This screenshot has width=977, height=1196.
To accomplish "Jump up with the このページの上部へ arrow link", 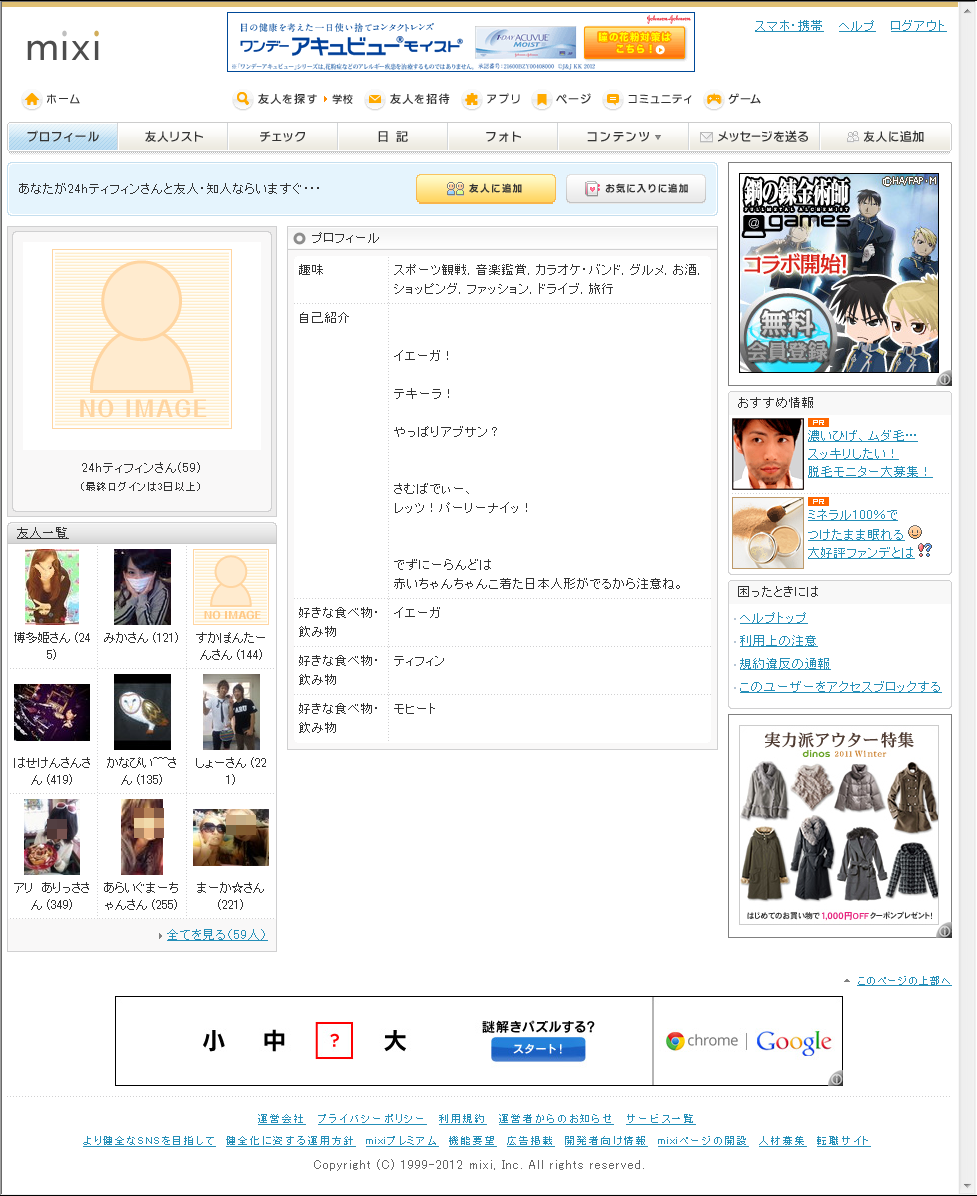I will [x=903, y=980].
